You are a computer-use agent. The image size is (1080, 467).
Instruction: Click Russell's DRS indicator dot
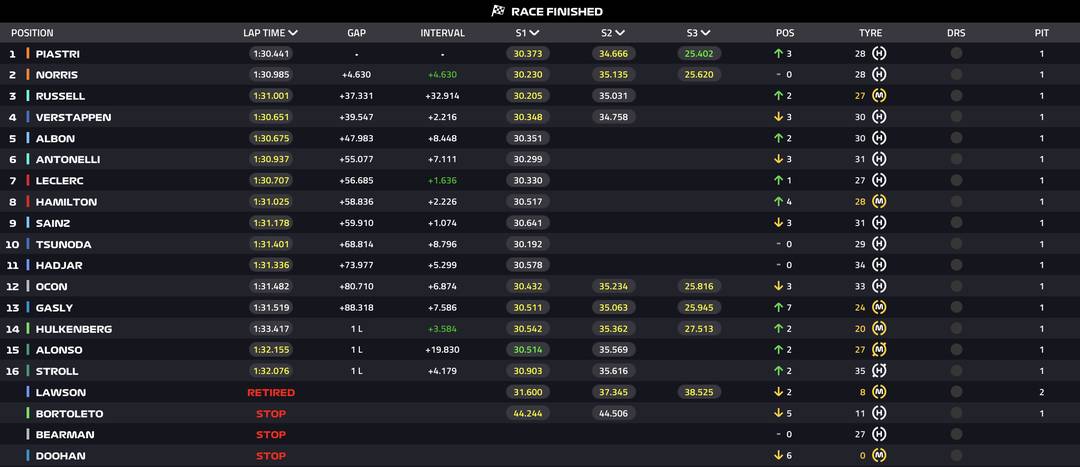[956, 96]
